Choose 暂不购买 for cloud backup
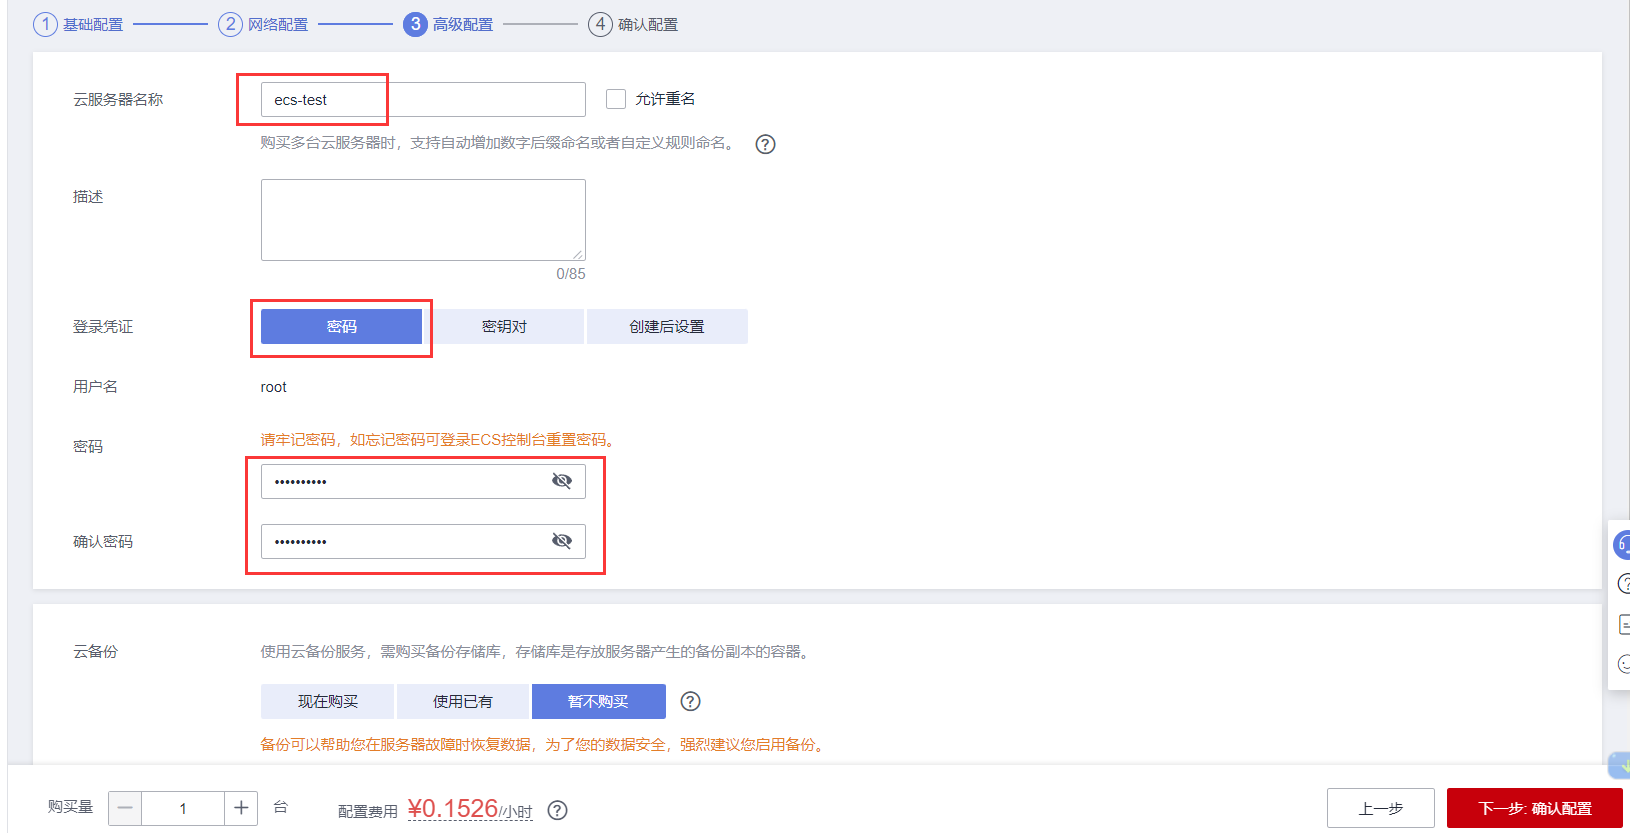Viewport: 1630px width, 833px height. (599, 701)
